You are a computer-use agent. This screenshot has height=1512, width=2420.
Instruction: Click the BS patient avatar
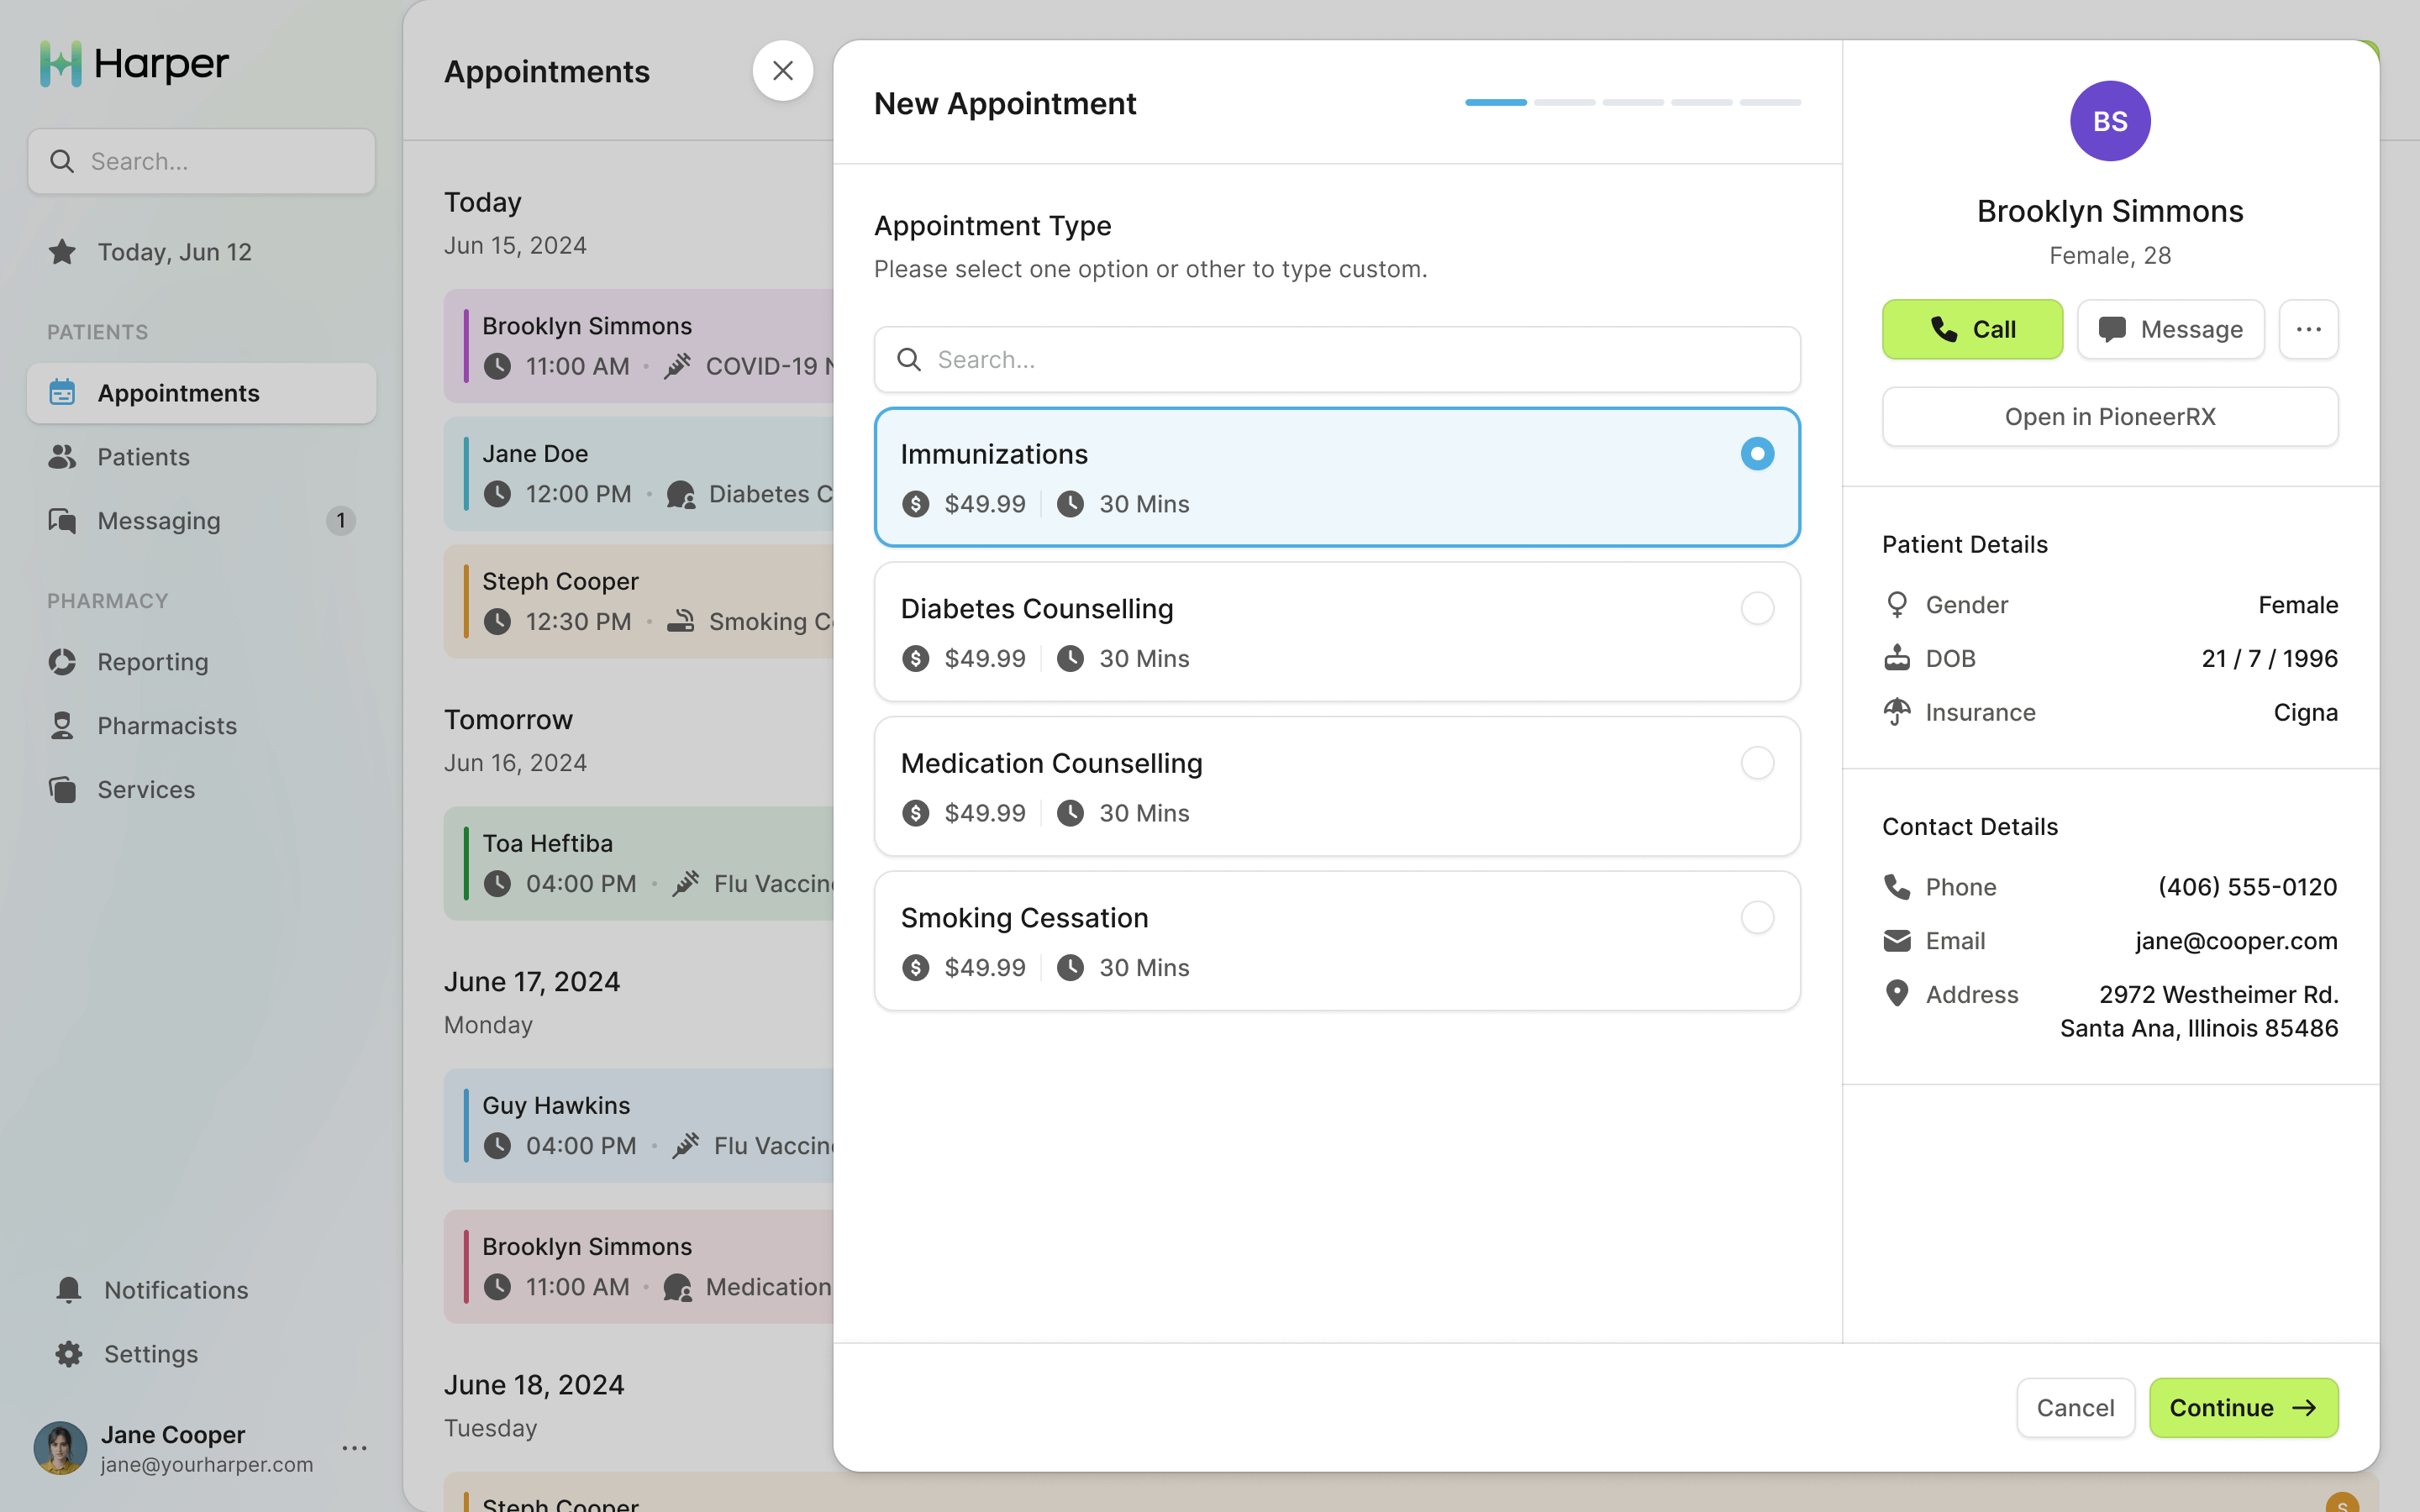2110,121
